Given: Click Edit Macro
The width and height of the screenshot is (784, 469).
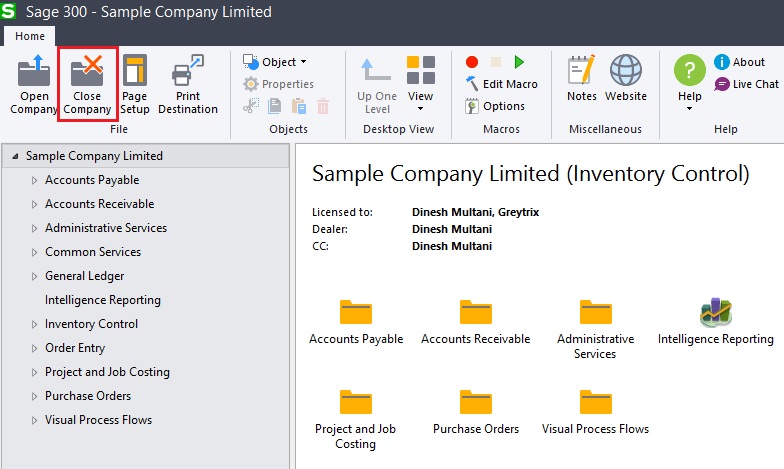Looking at the screenshot, I should click(x=502, y=84).
